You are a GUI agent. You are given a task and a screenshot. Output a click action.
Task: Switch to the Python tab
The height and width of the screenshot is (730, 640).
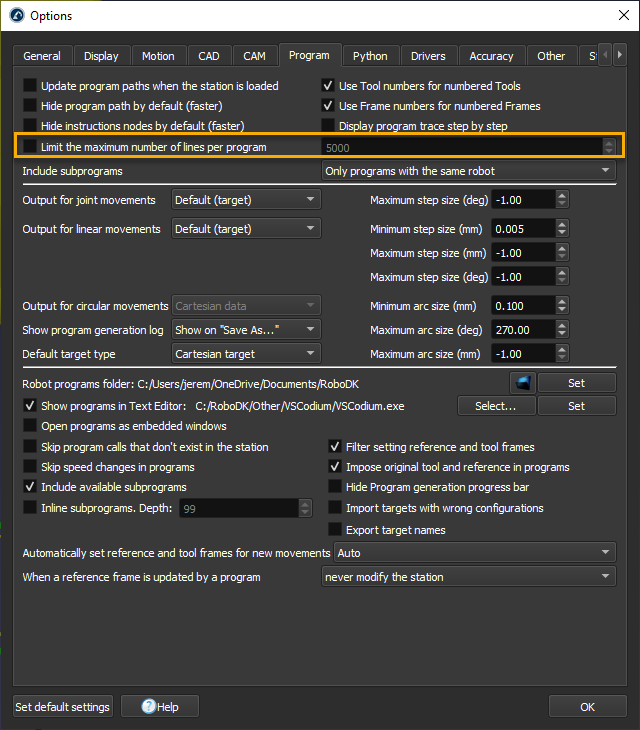370,56
